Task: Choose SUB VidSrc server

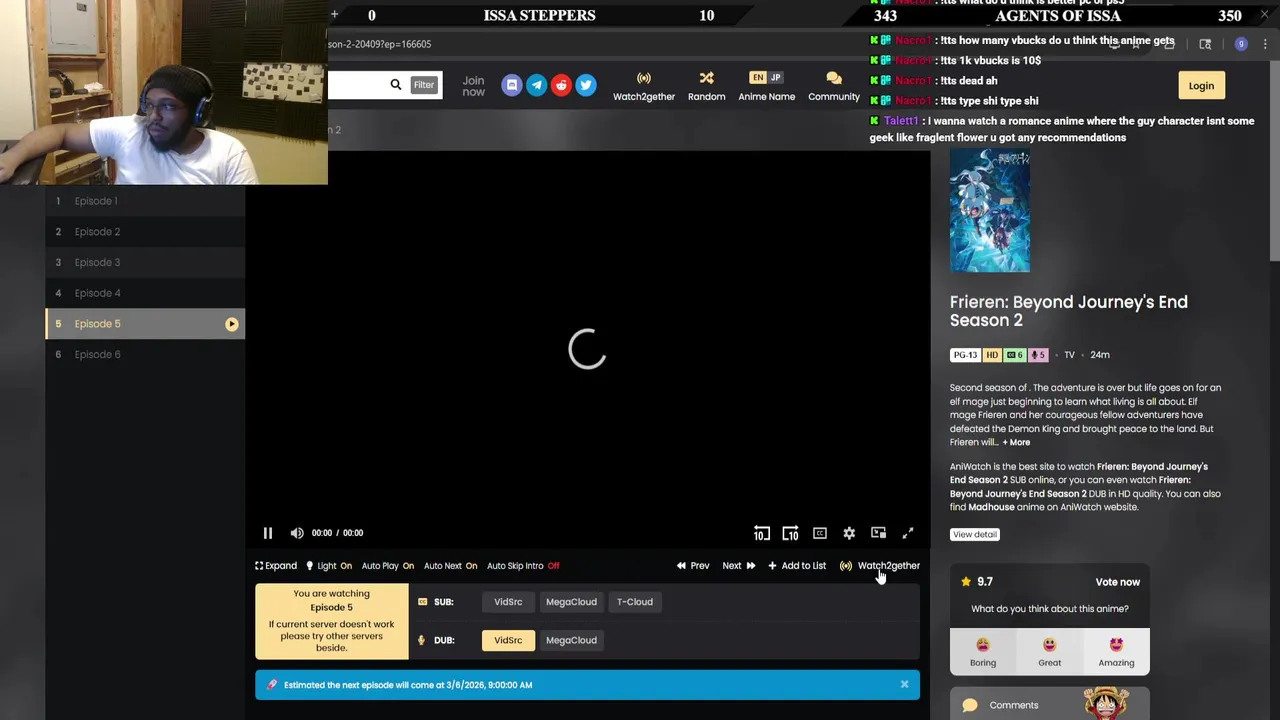Action: (x=508, y=602)
